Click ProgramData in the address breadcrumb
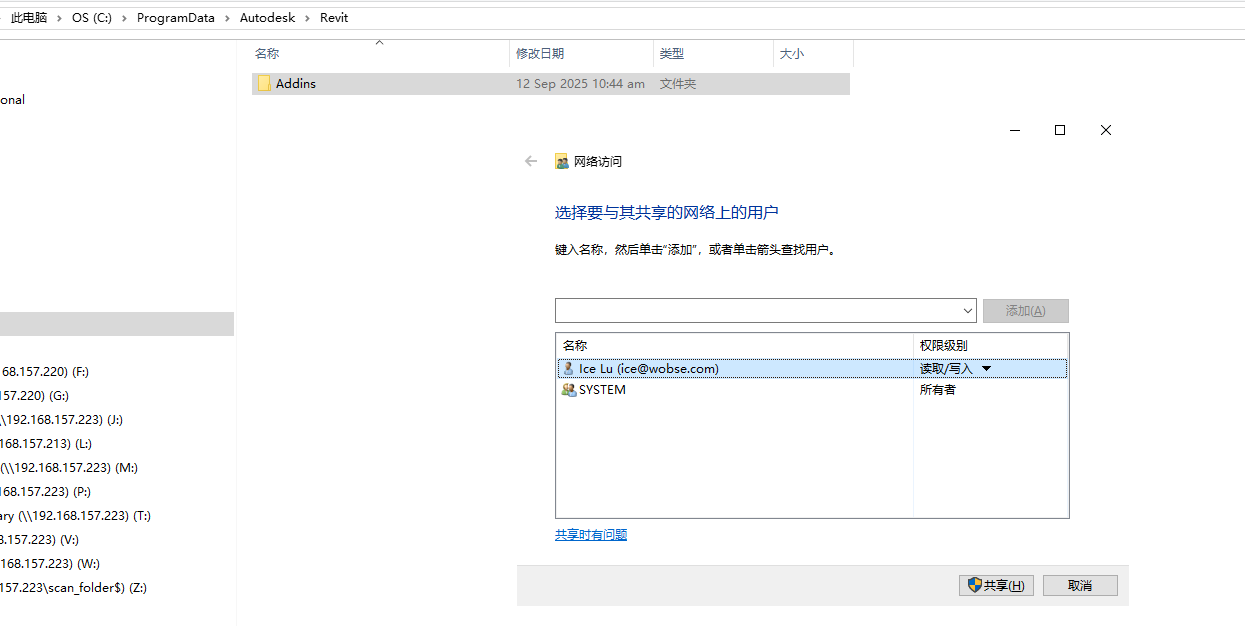 [x=176, y=18]
